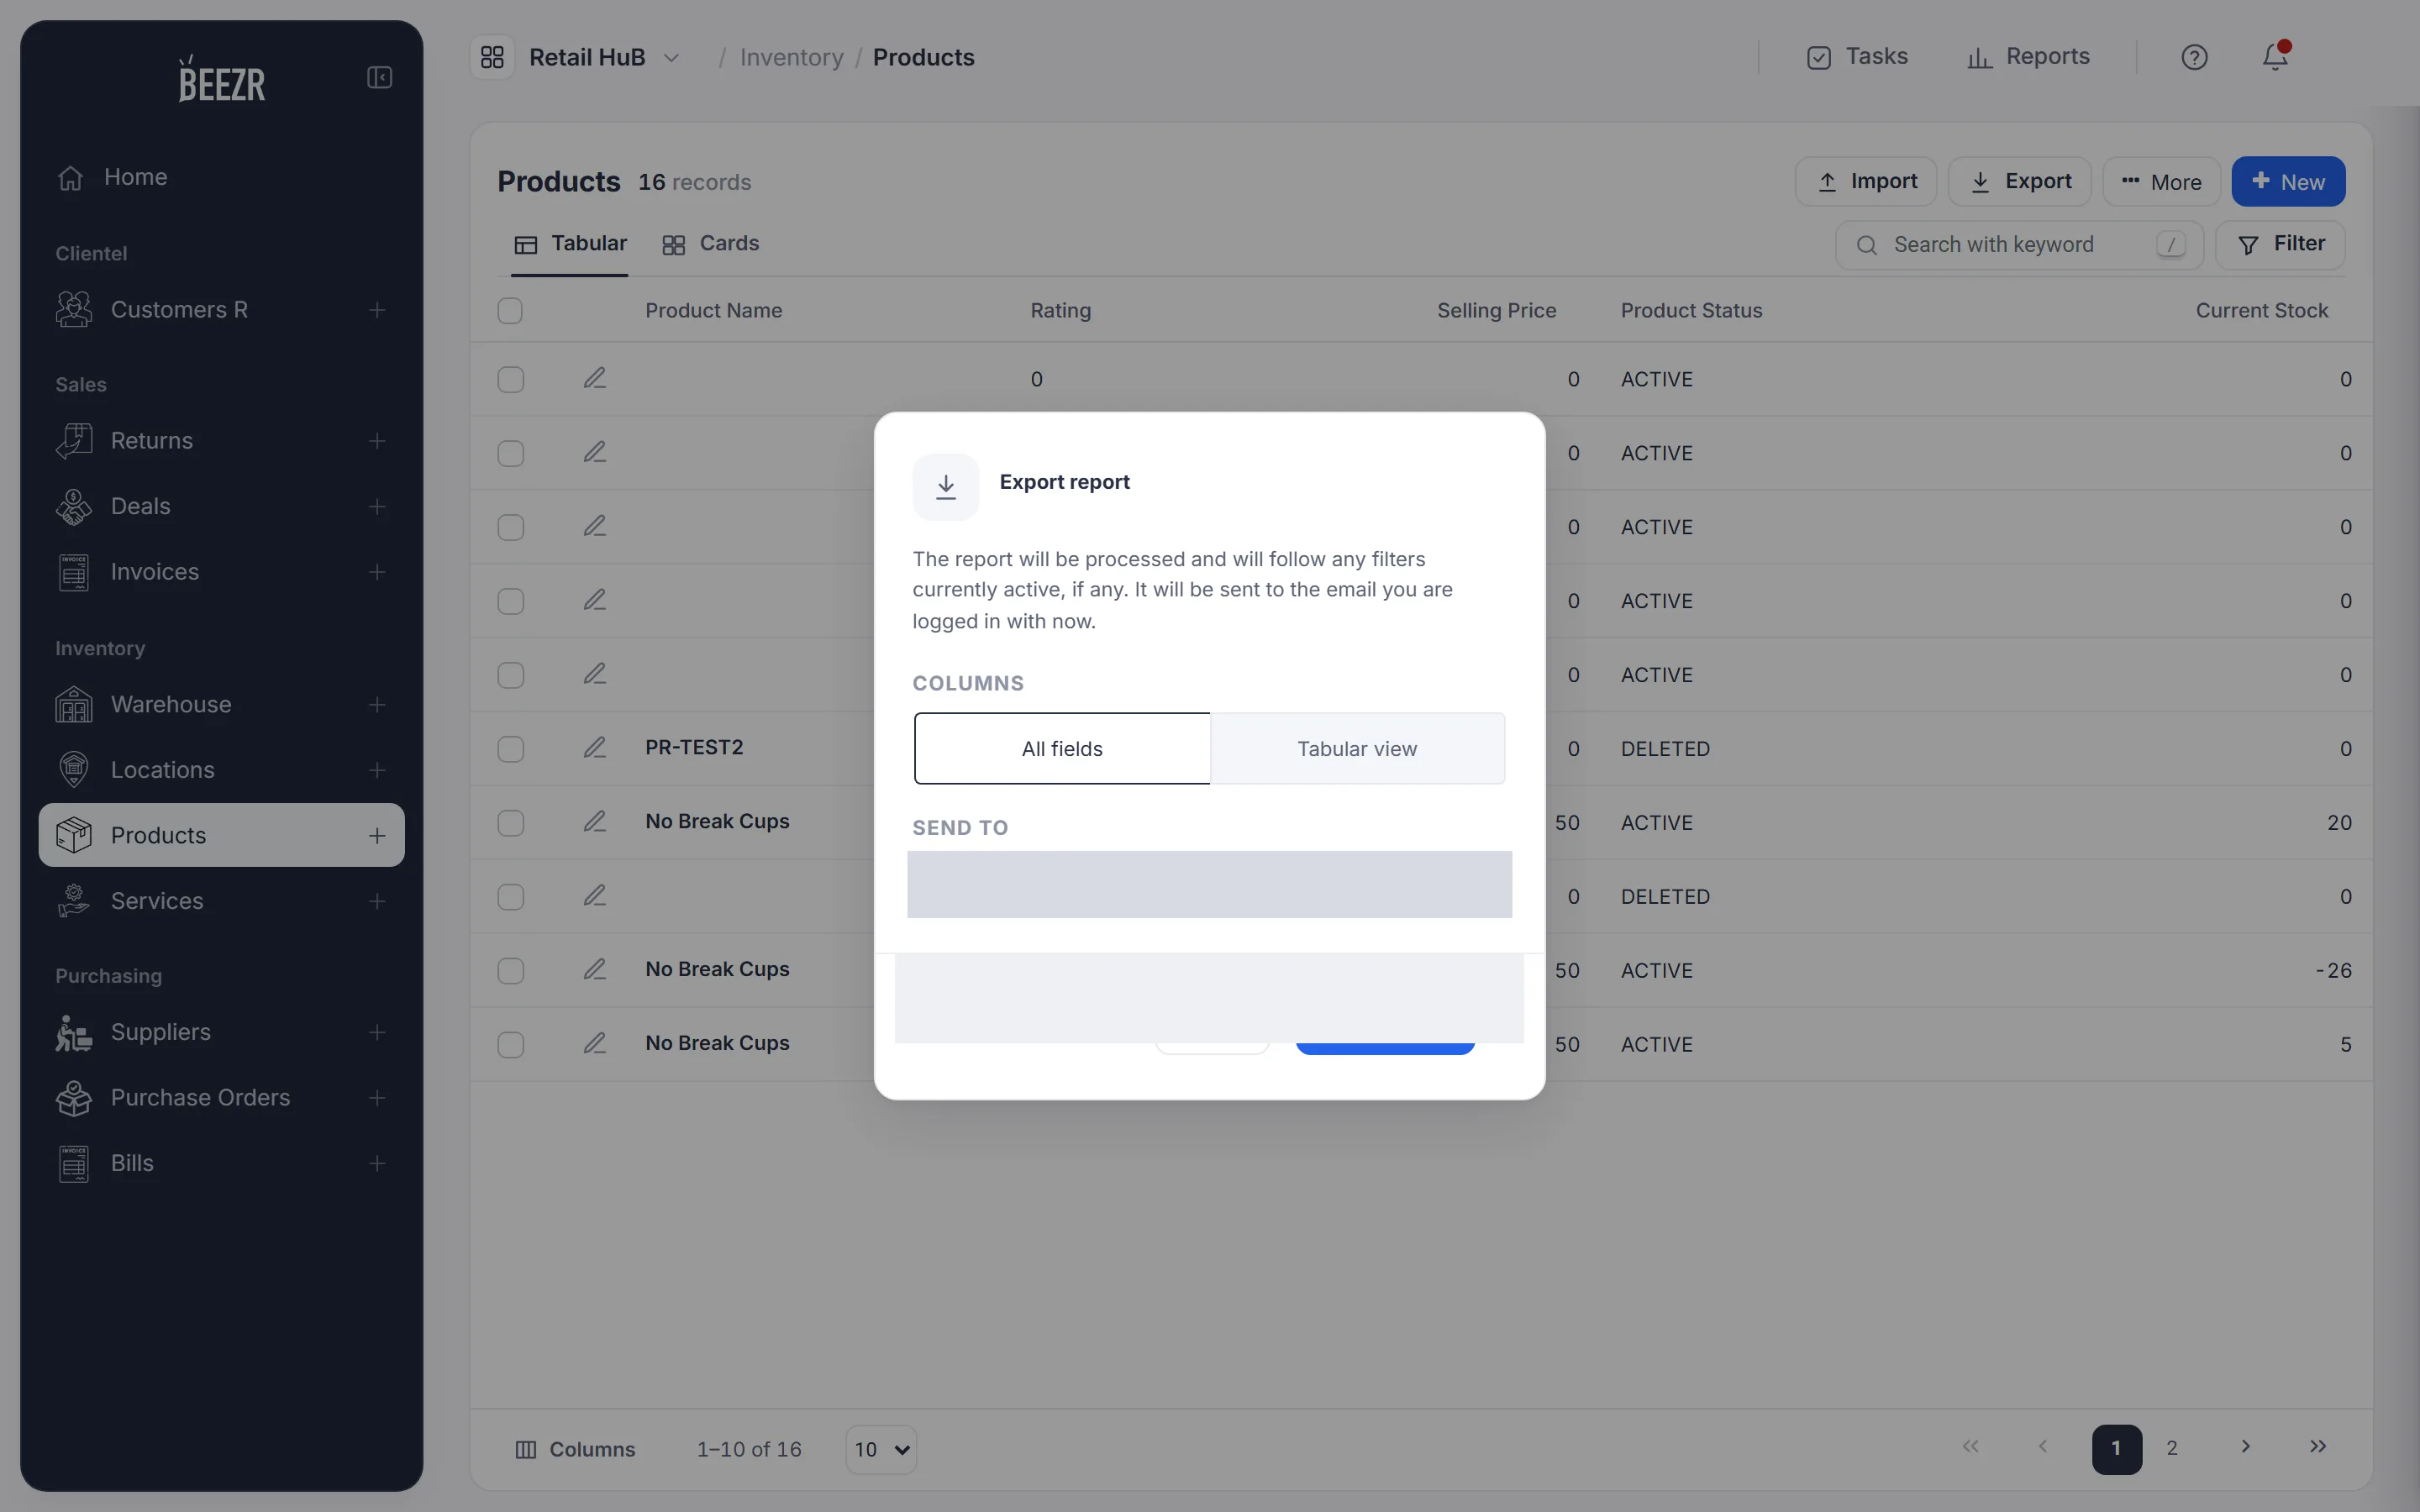Switch to the Cards view tab
The width and height of the screenshot is (2420, 1512).
pos(711,244)
